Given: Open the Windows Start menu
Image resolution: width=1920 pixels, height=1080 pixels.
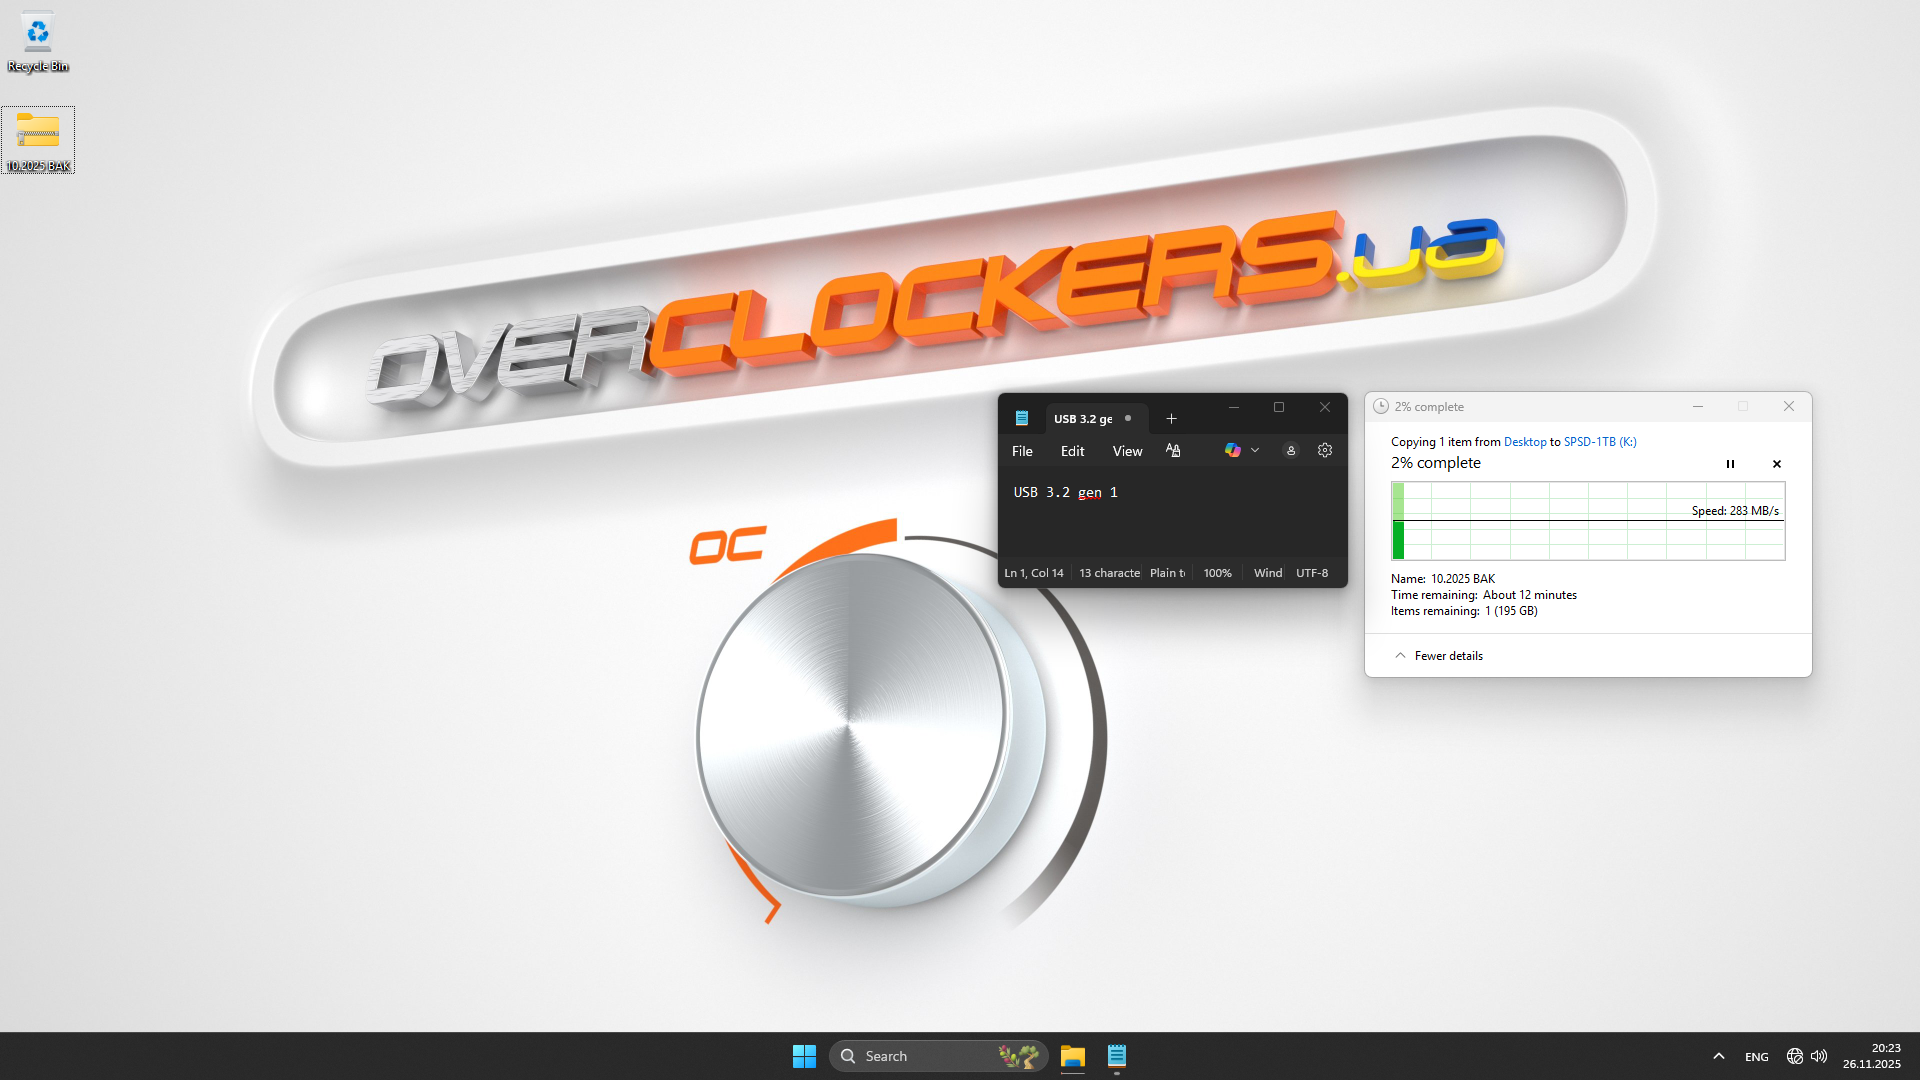Looking at the screenshot, I should (804, 1056).
